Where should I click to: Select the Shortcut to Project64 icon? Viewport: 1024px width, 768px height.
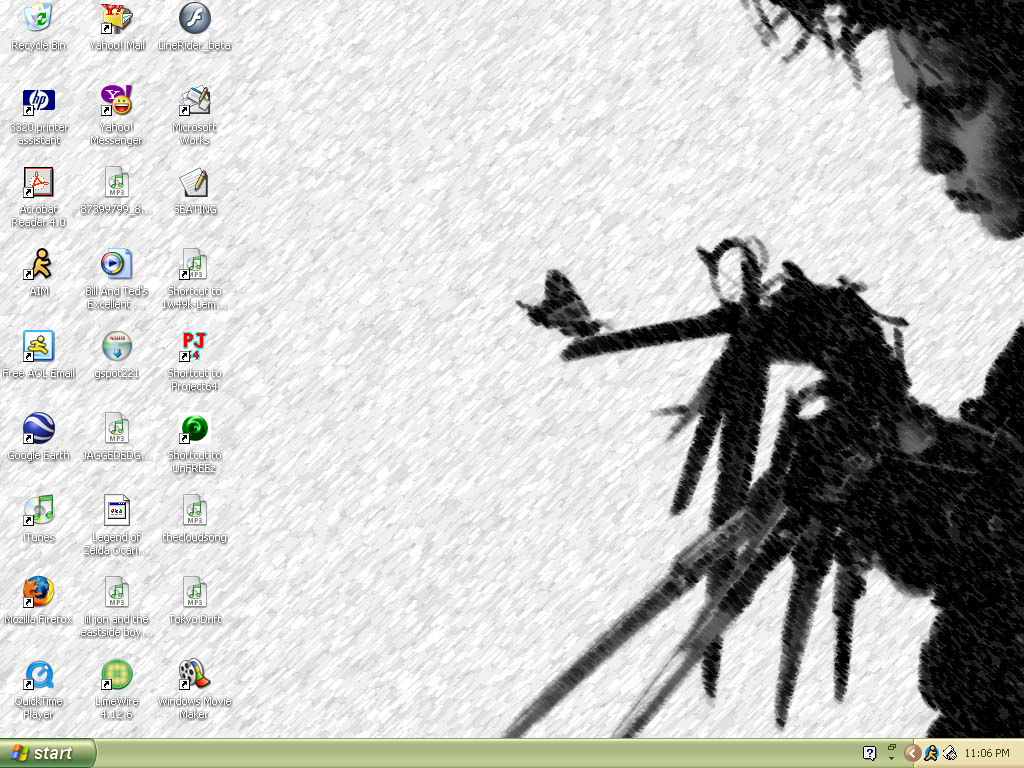pyautogui.click(x=195, y=346)
